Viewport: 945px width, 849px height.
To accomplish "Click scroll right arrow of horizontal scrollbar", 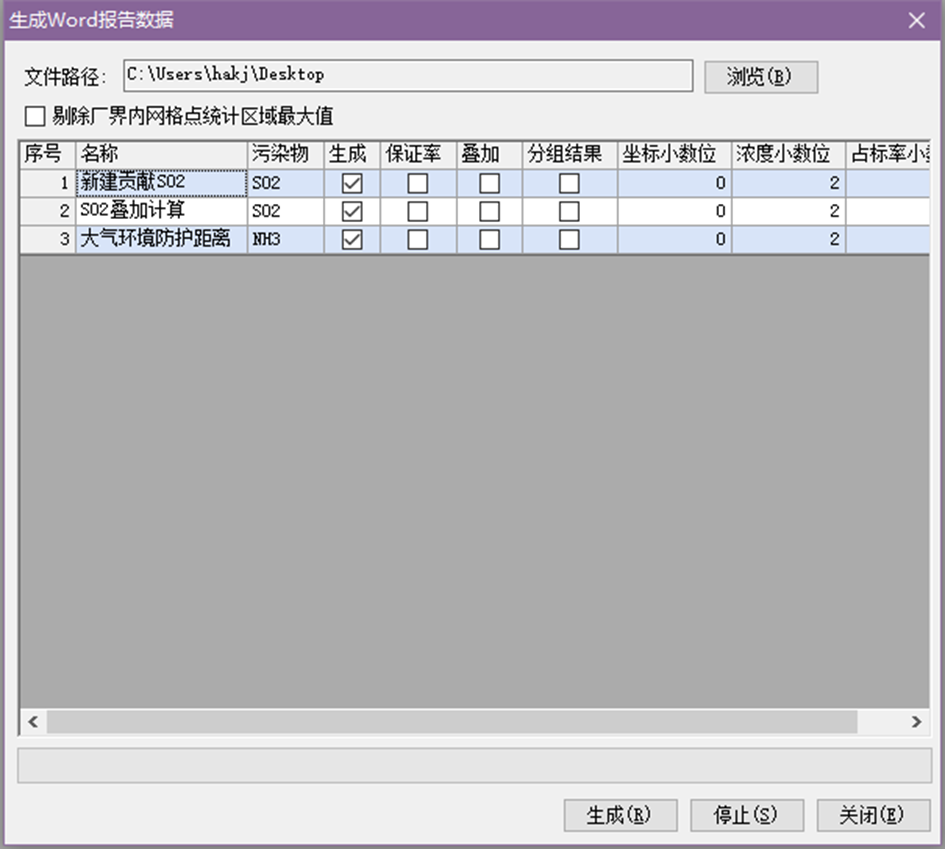I will 916,722.
